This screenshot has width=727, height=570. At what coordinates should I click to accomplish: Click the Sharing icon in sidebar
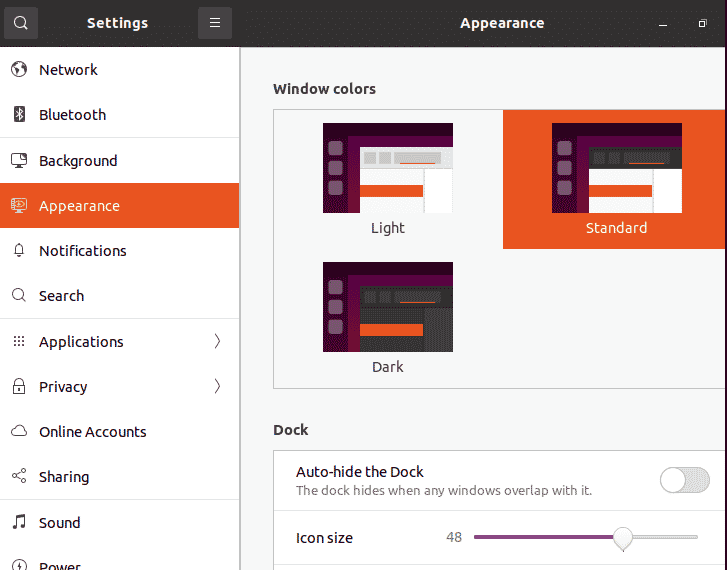point(19,476)
